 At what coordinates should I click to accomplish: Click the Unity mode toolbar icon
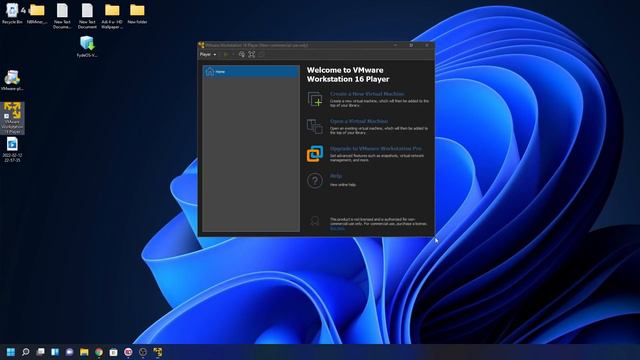pos(262,54)
